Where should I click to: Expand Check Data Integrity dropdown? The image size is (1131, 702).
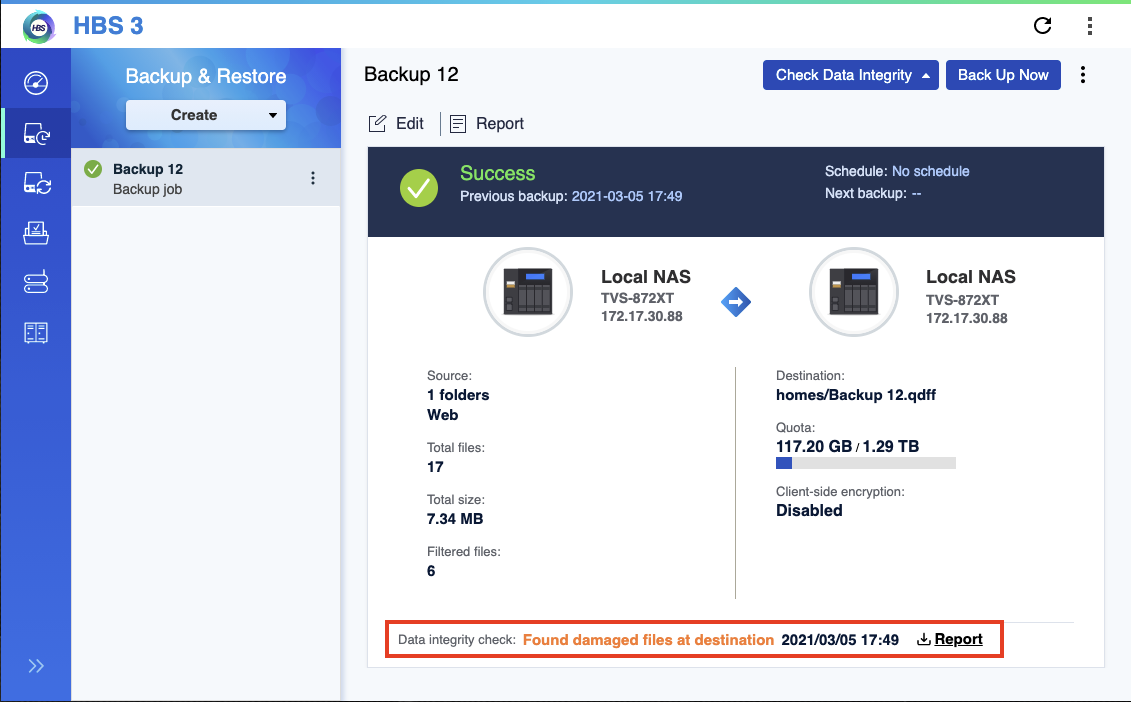click(926, 75)
